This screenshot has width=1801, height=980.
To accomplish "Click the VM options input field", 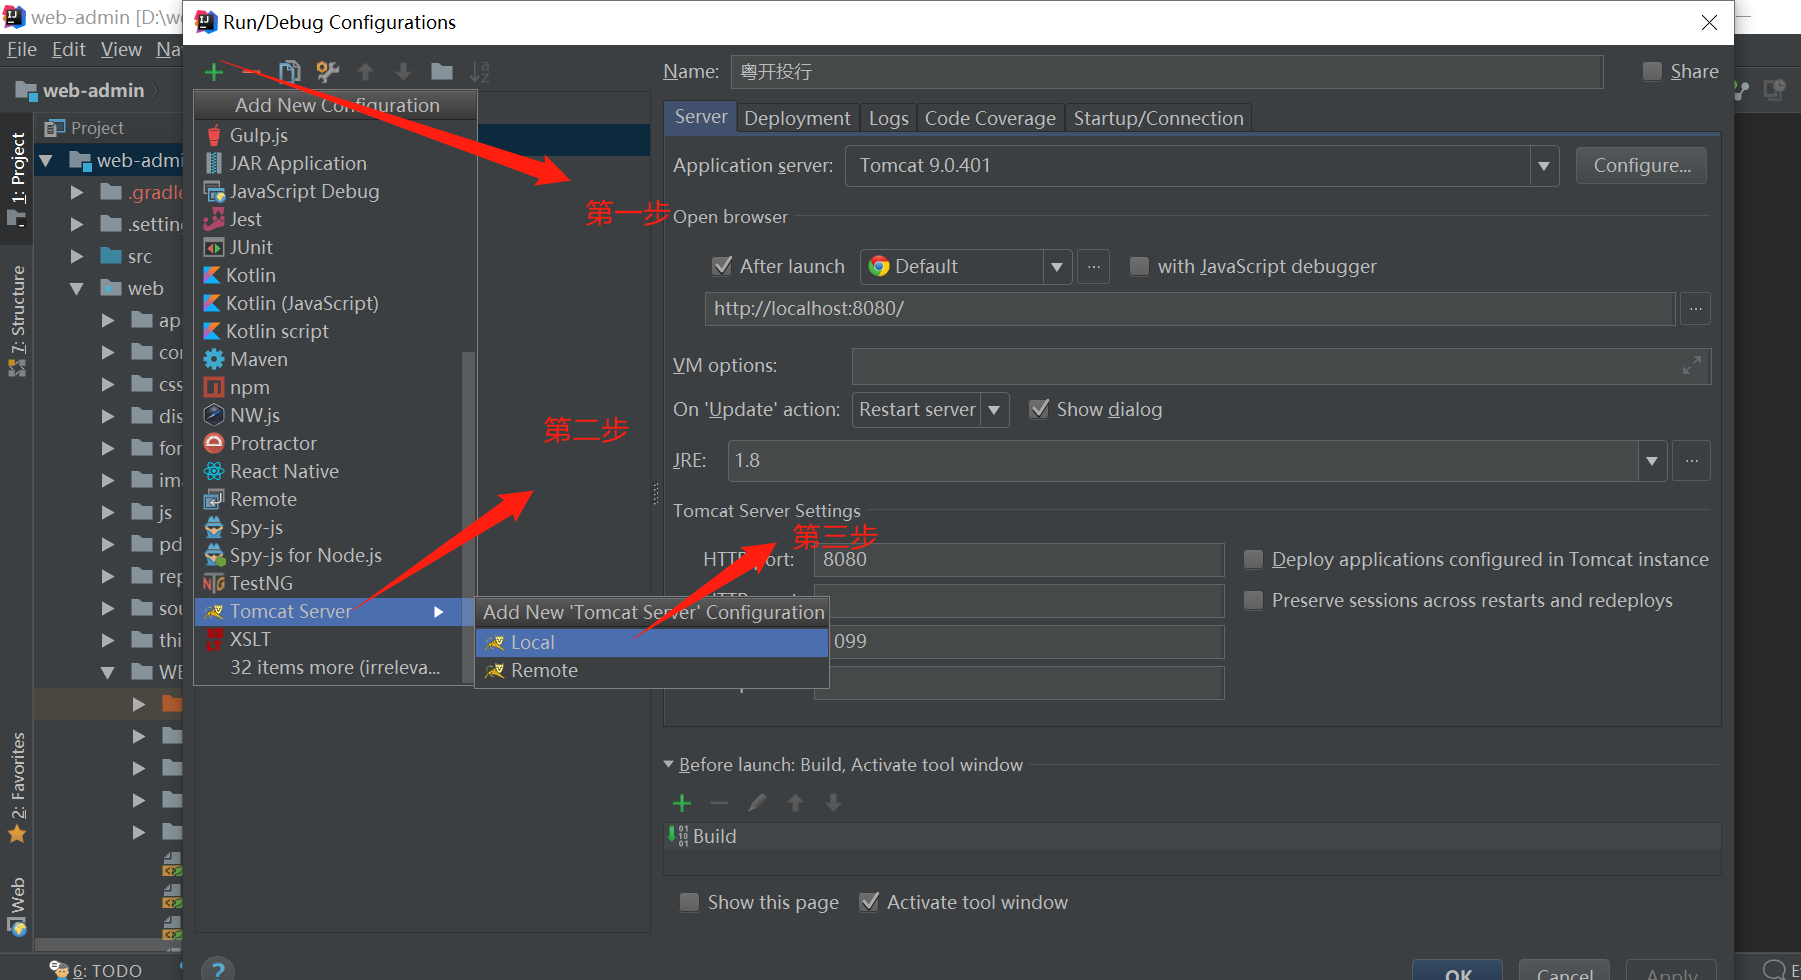I will coord(1281,366).
